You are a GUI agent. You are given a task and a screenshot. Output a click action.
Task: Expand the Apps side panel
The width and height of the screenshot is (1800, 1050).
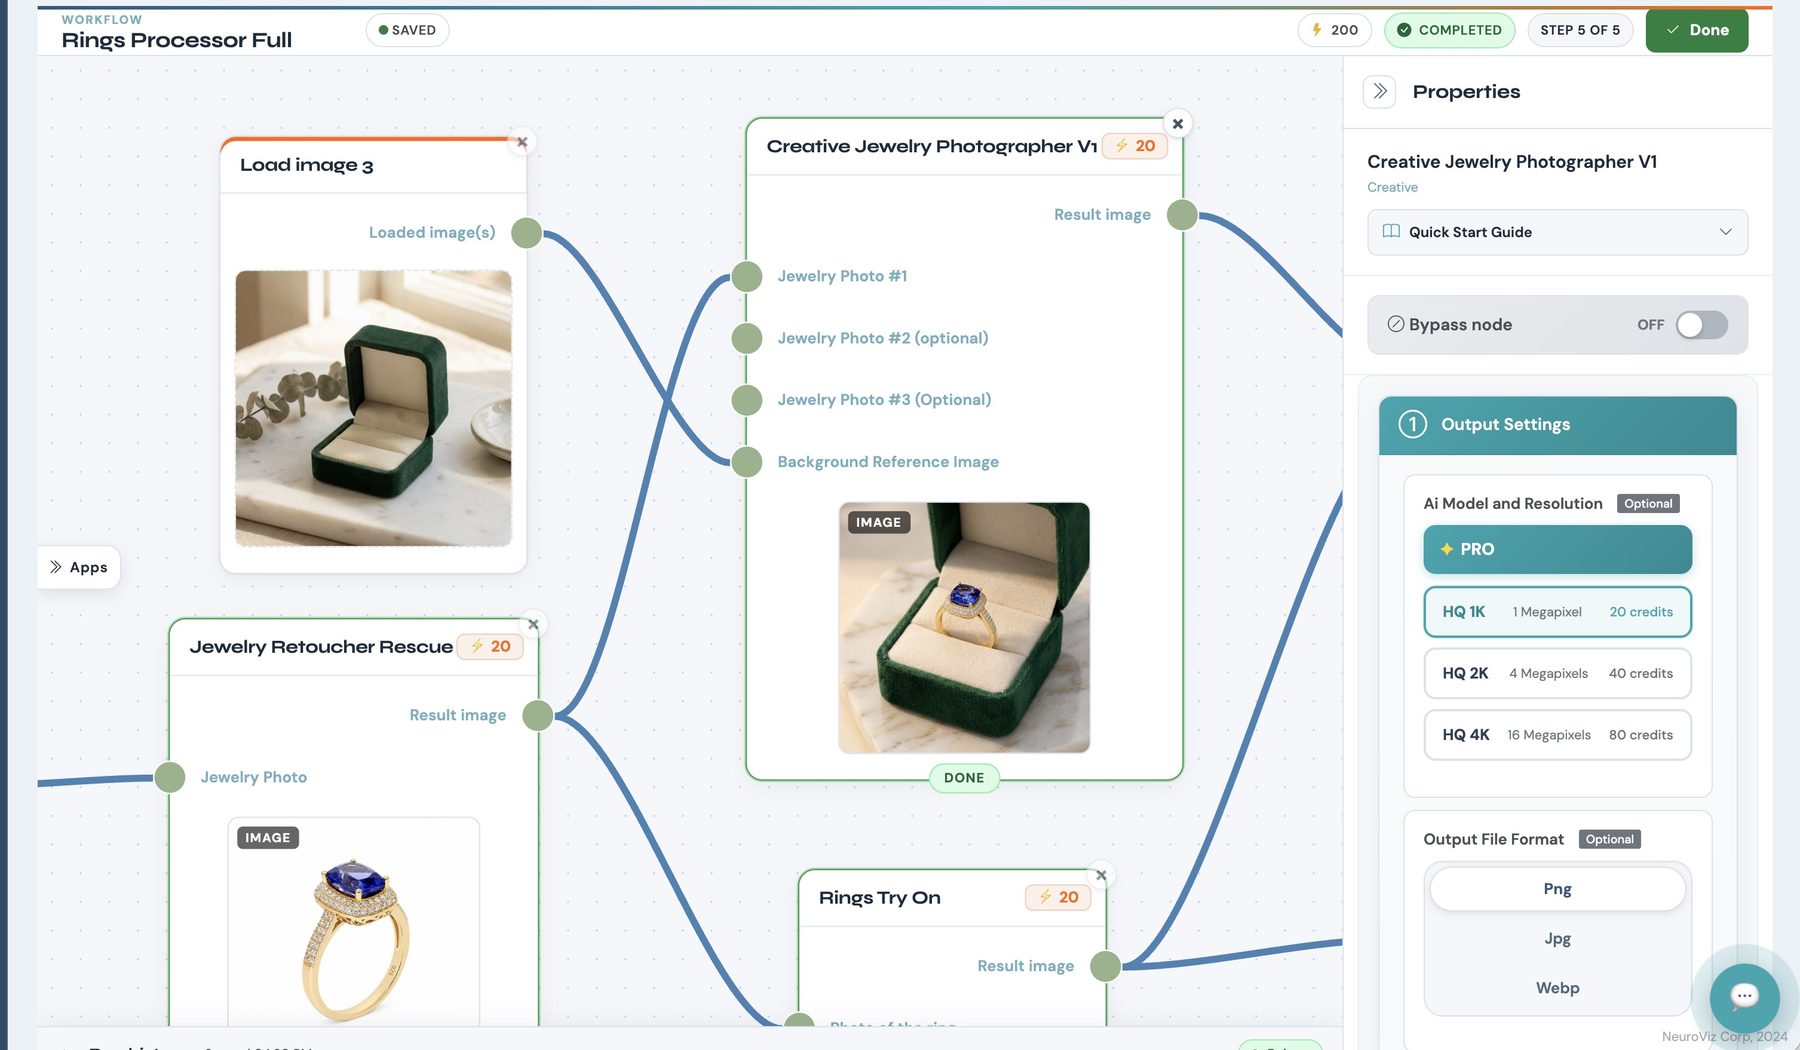[79, 567]
